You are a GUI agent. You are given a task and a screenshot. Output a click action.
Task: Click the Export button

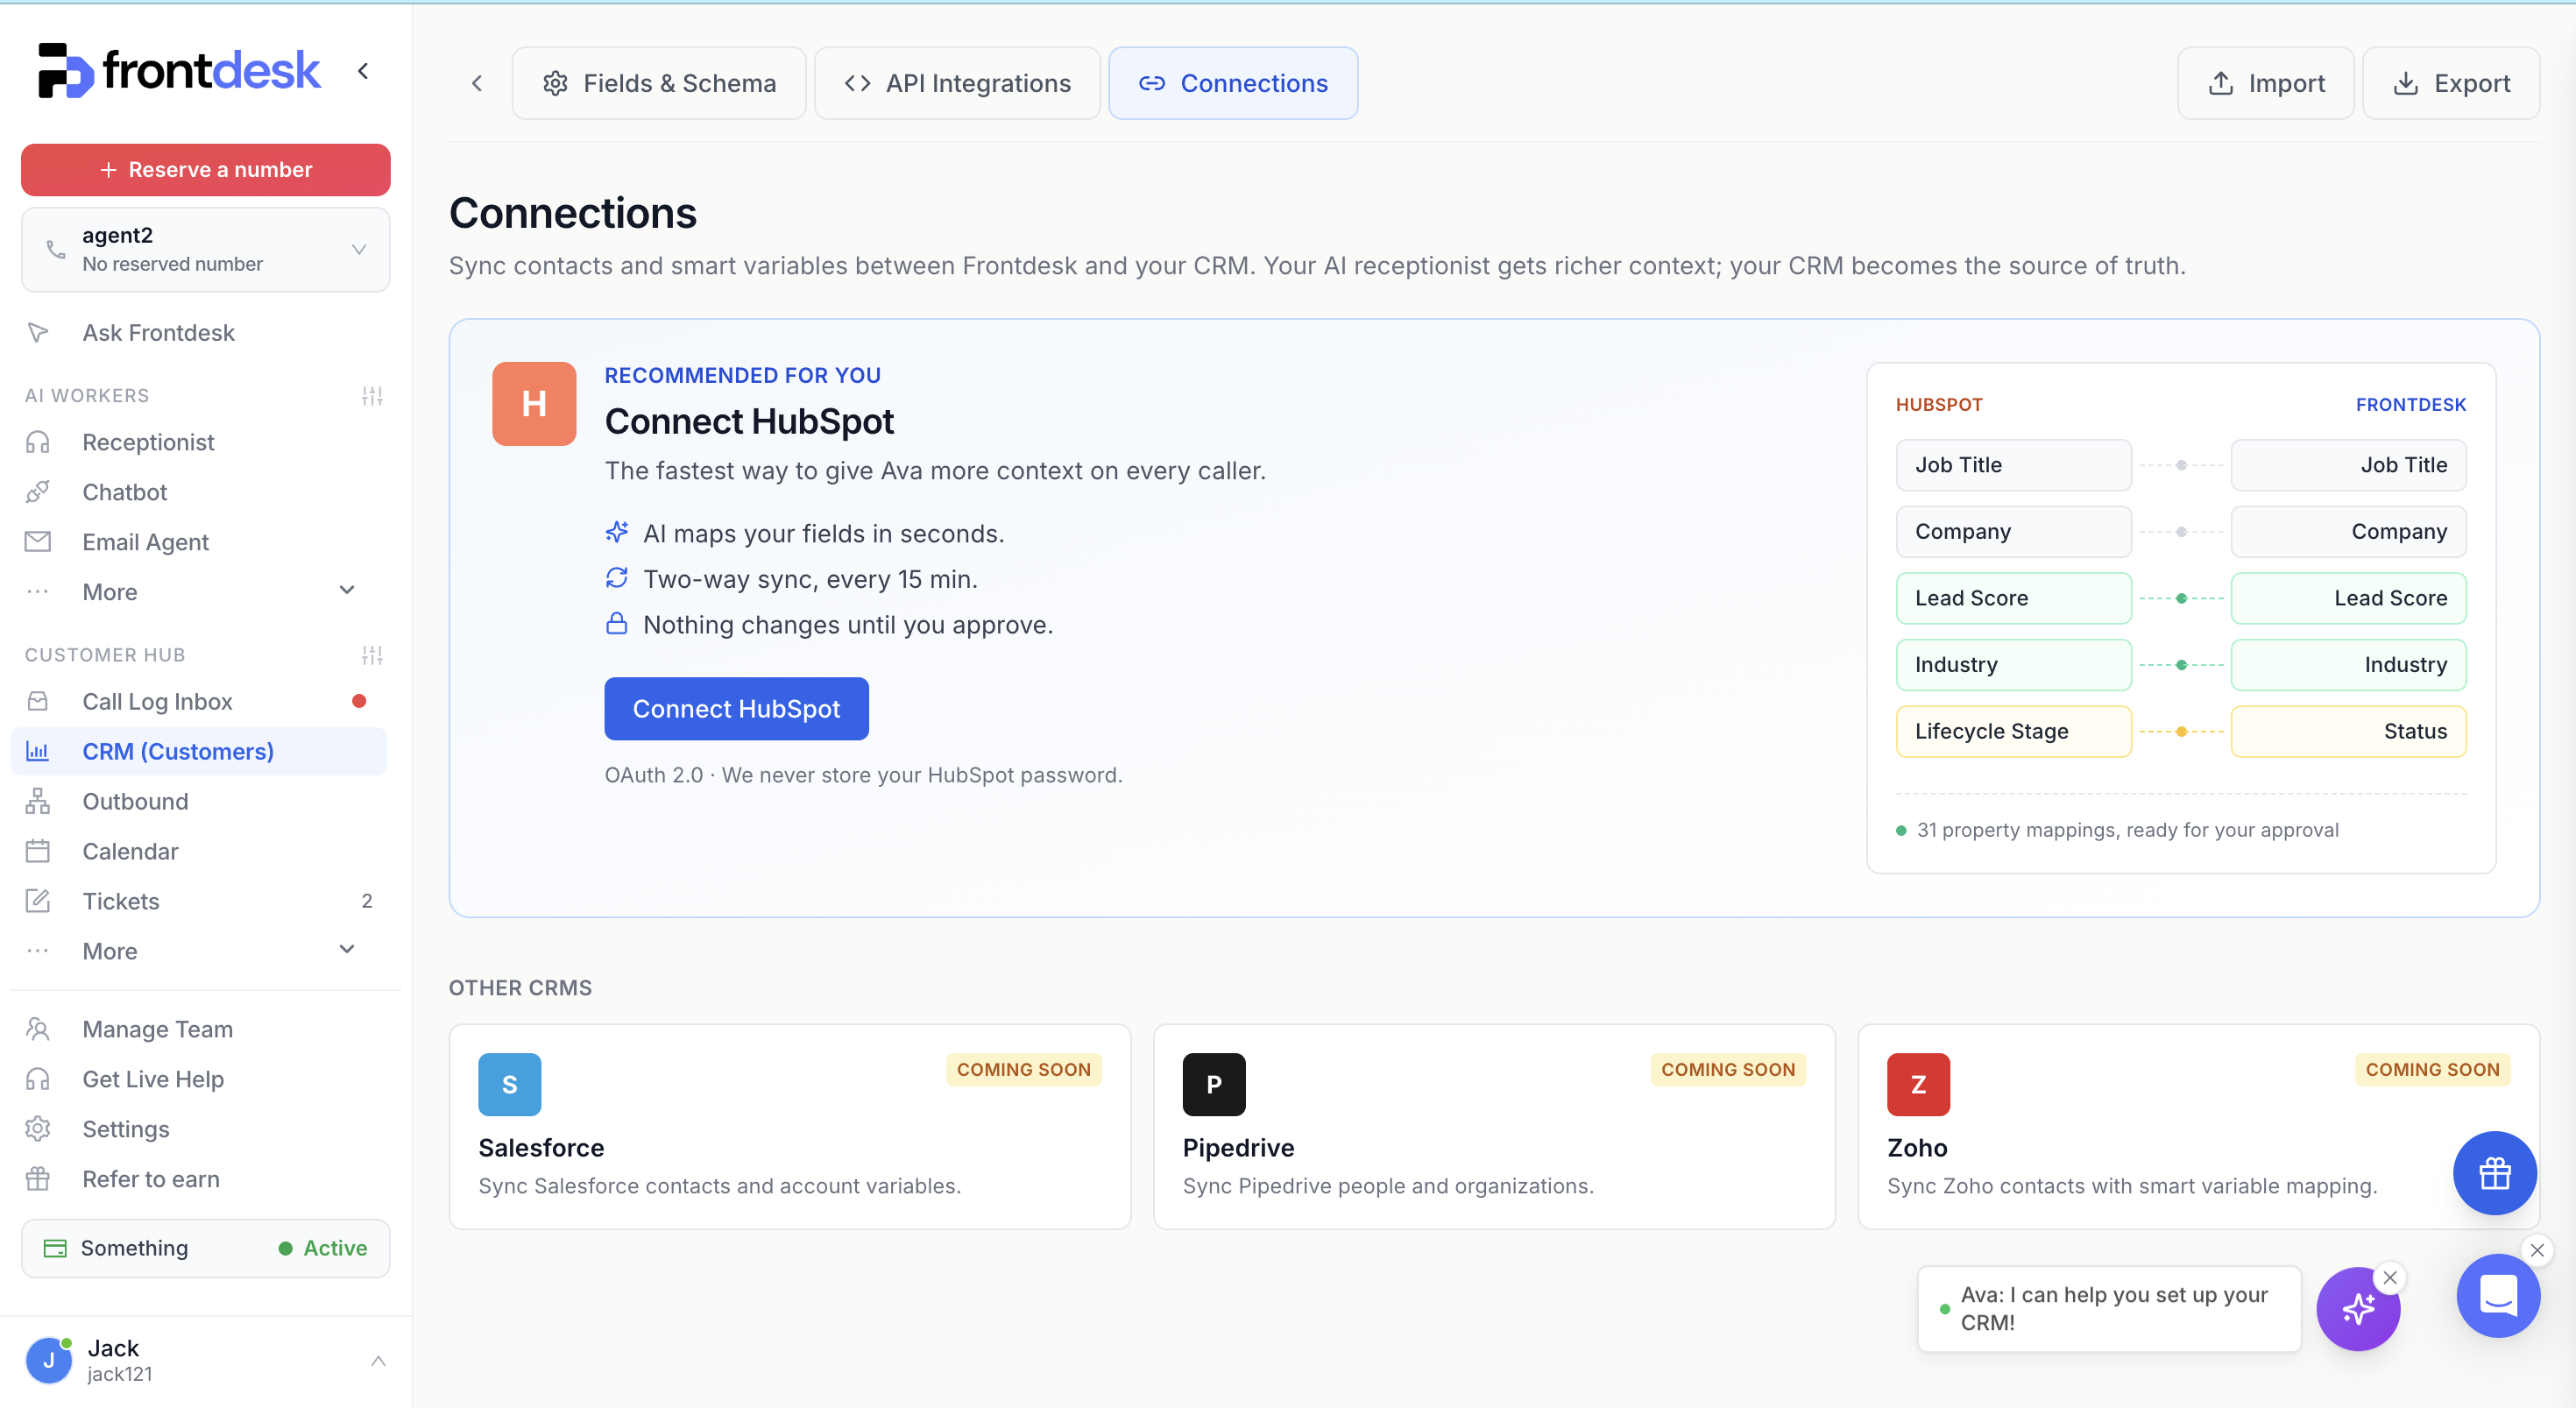pos(2451,83)
